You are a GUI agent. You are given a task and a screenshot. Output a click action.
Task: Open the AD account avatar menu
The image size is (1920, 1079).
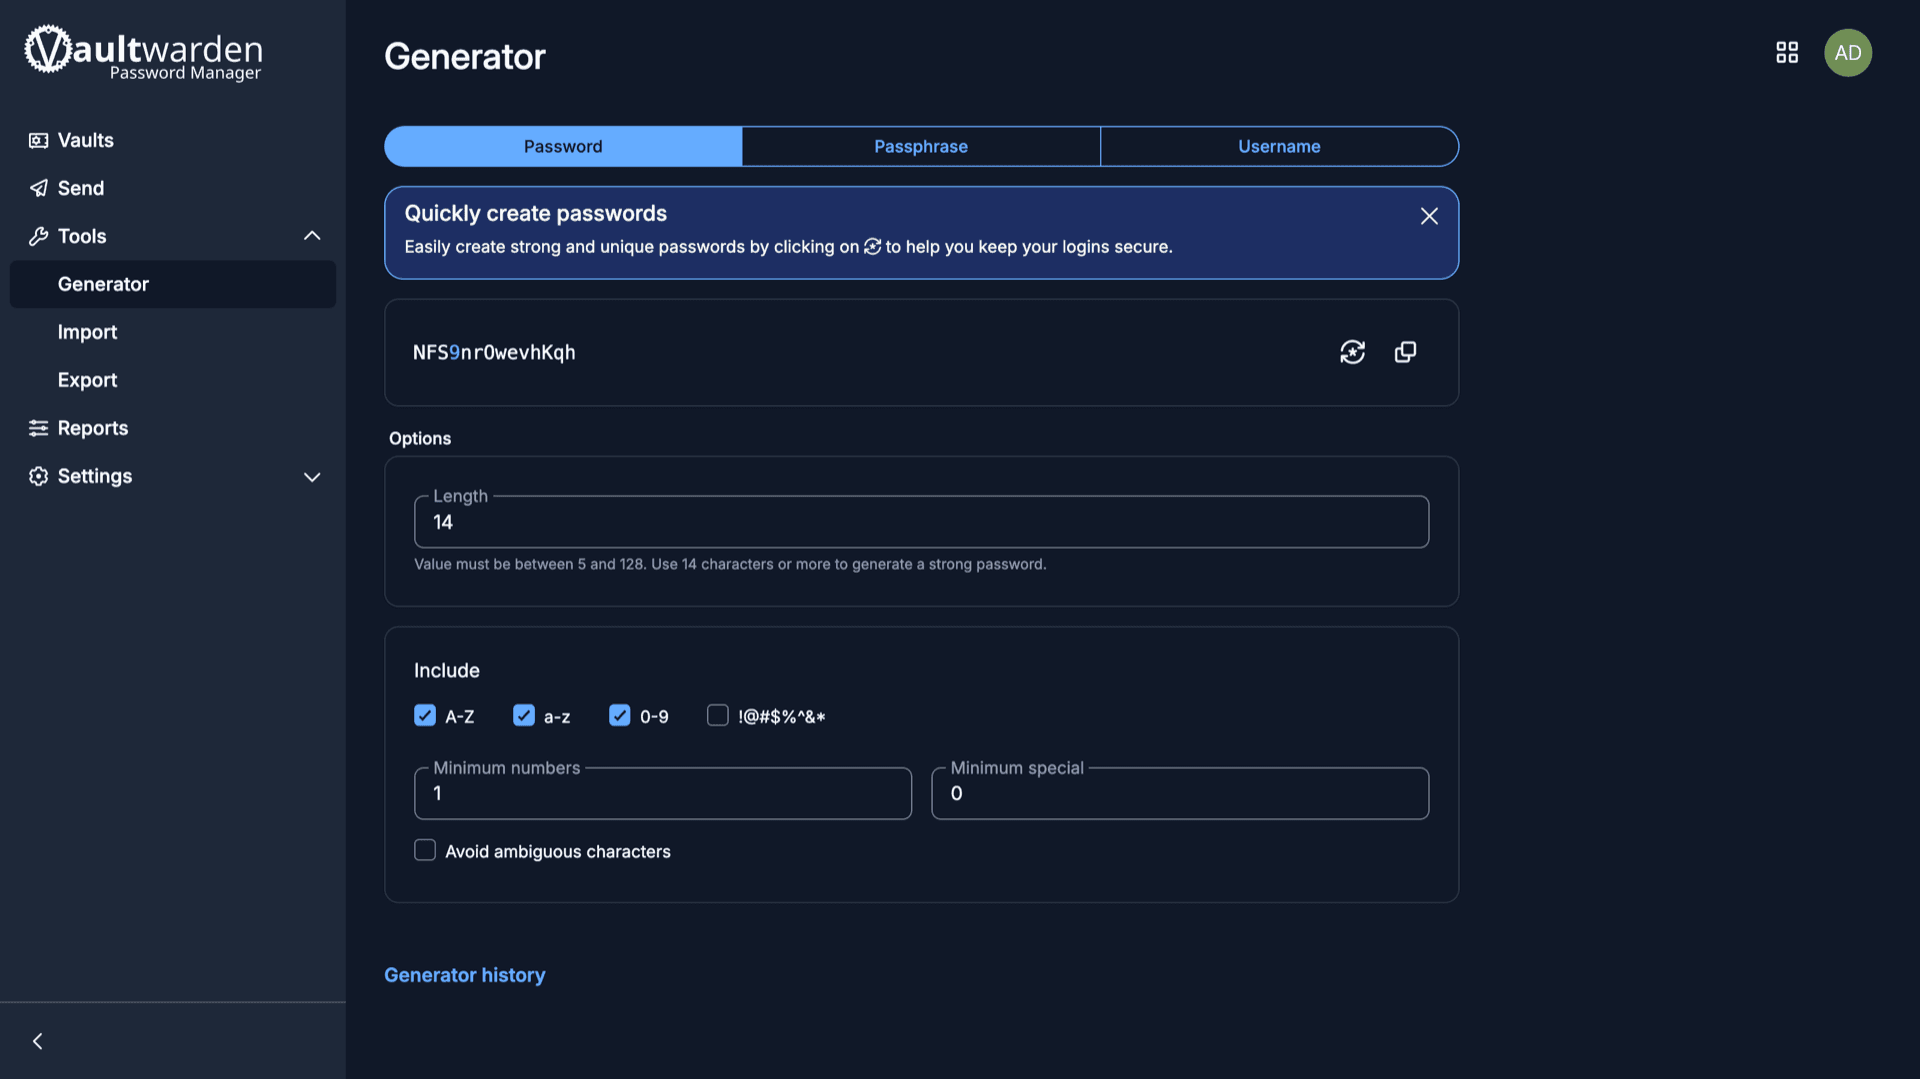click(1848, 52)
